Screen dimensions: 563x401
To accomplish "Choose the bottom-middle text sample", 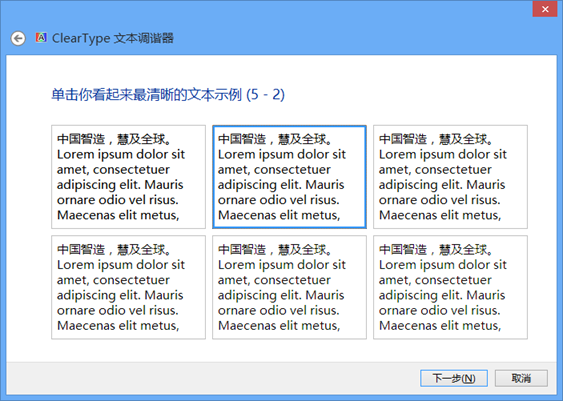I will point(289,287).
